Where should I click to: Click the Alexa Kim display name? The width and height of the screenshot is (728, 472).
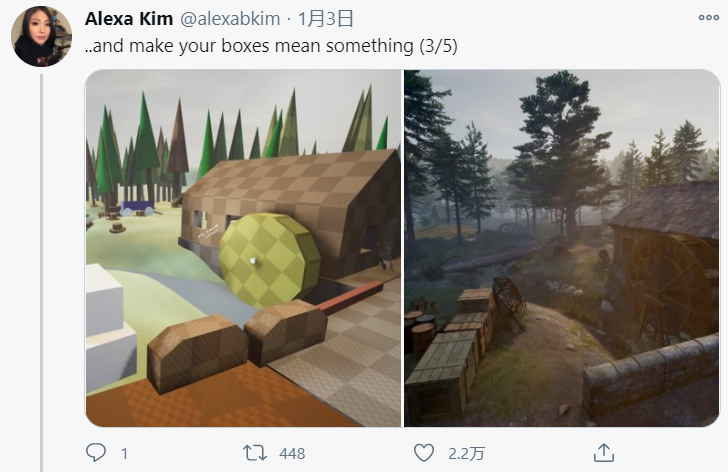[129, 19]
